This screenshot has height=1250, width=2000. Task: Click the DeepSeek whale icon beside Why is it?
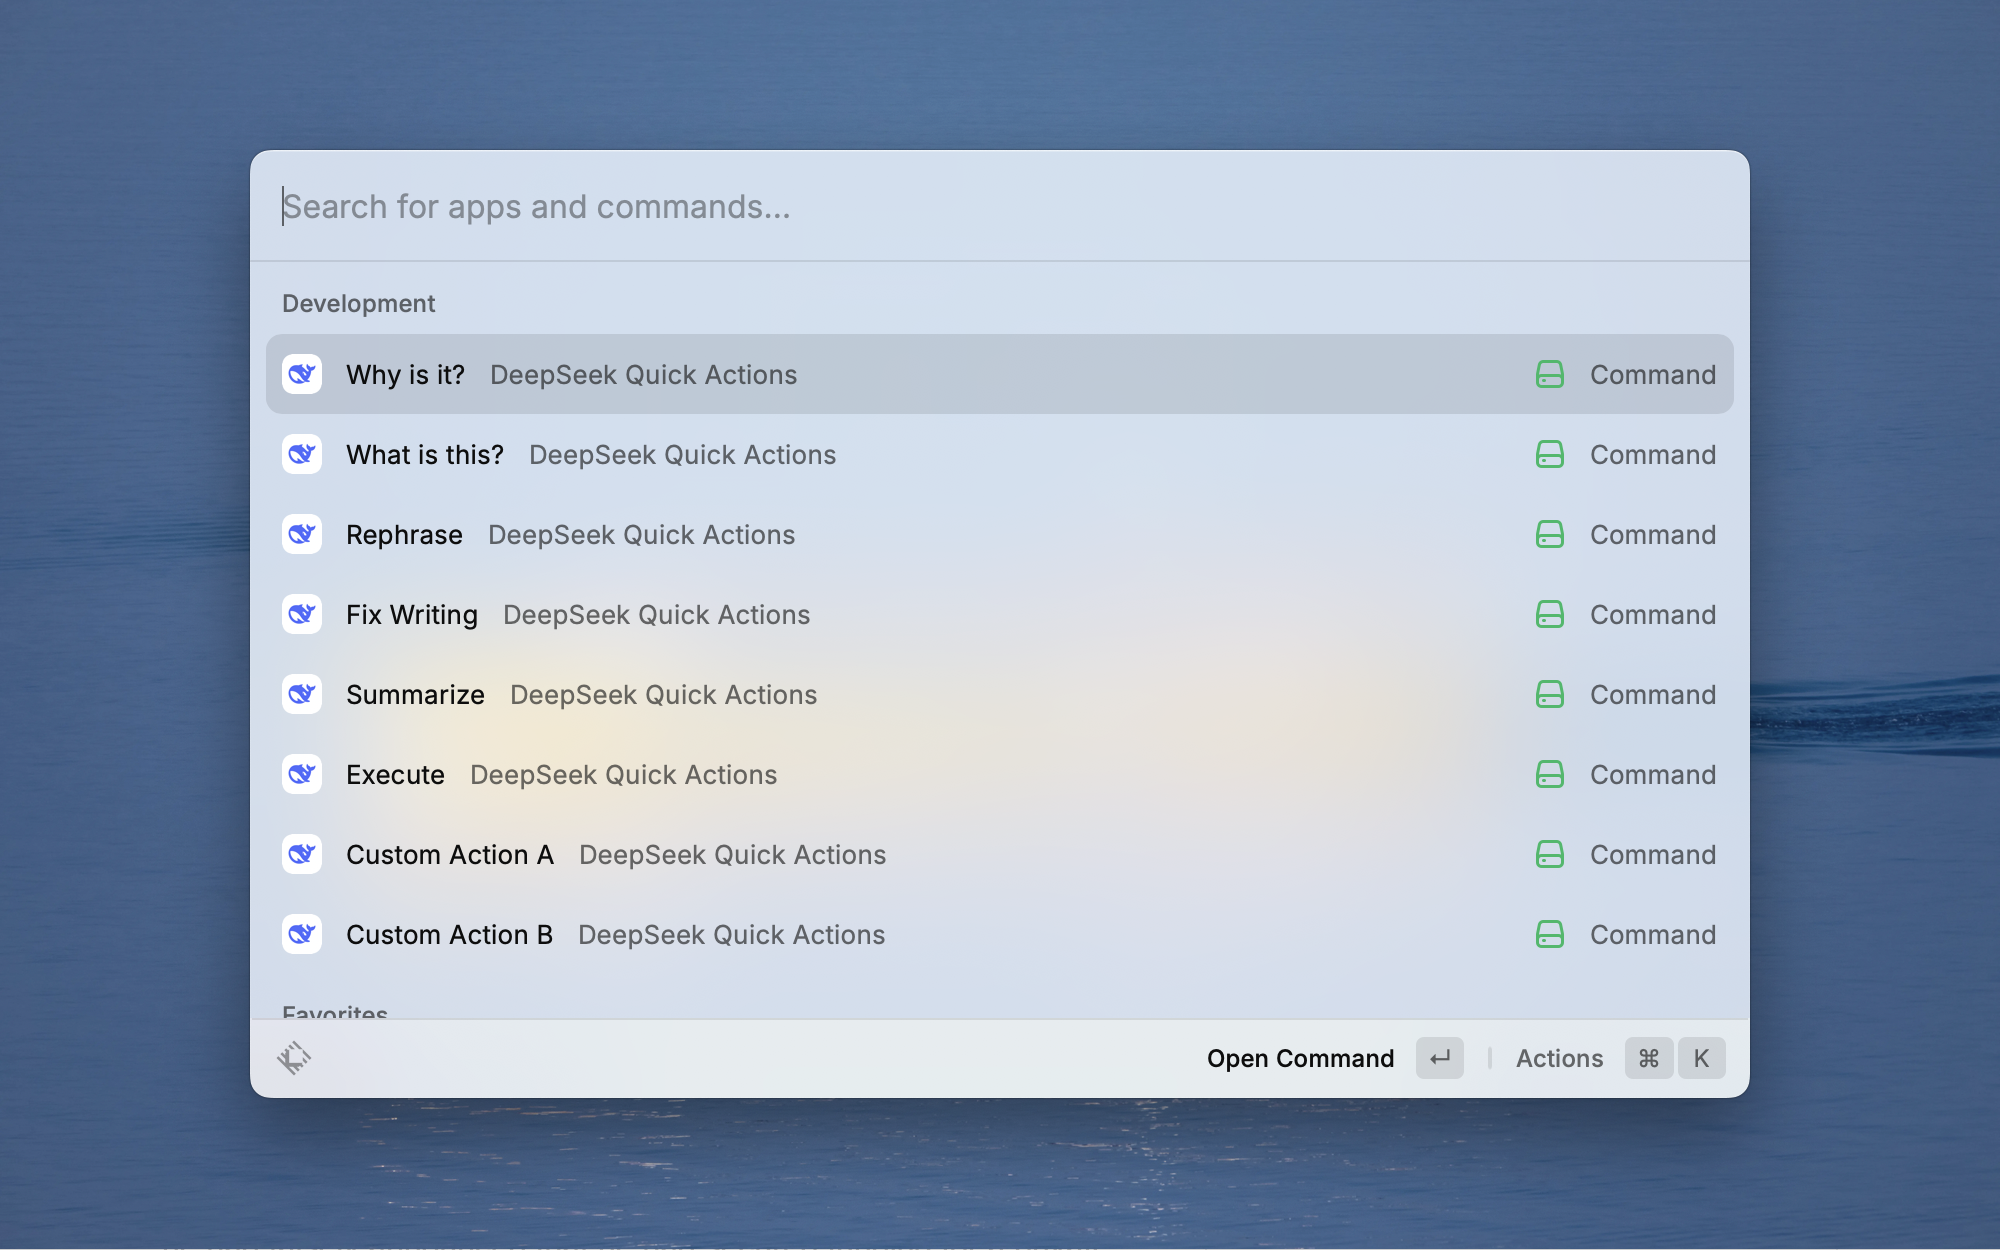302,374
